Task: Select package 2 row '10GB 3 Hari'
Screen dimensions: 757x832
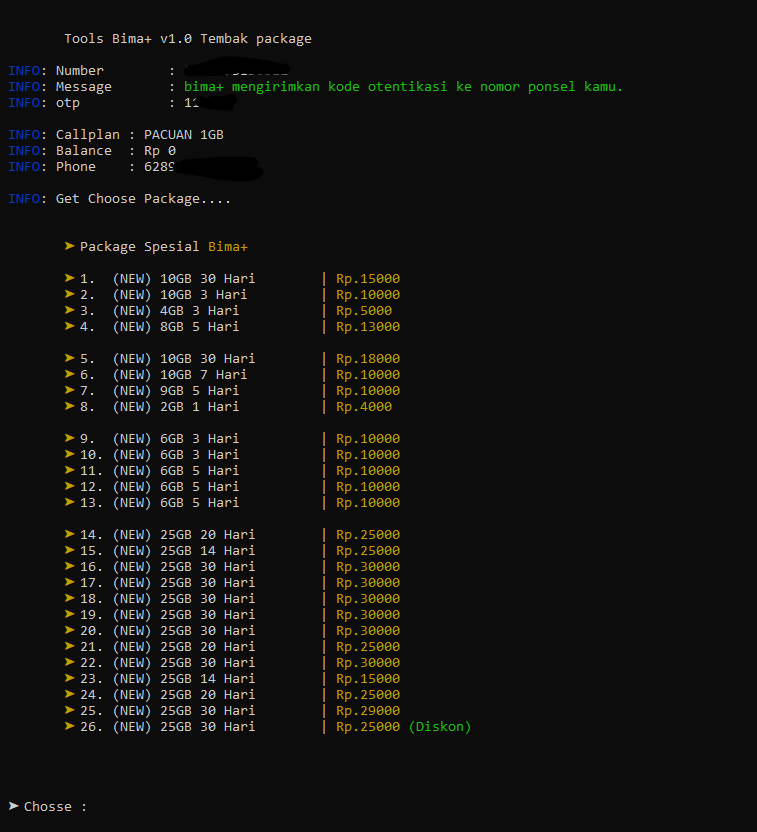Action: tap(232, 294)
